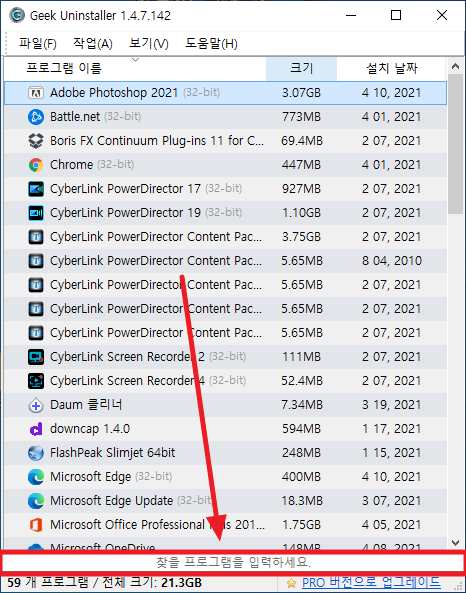Open the 도움말(H) menu
This screenshot has height=593, width=466.
click(x=211, y=43)
